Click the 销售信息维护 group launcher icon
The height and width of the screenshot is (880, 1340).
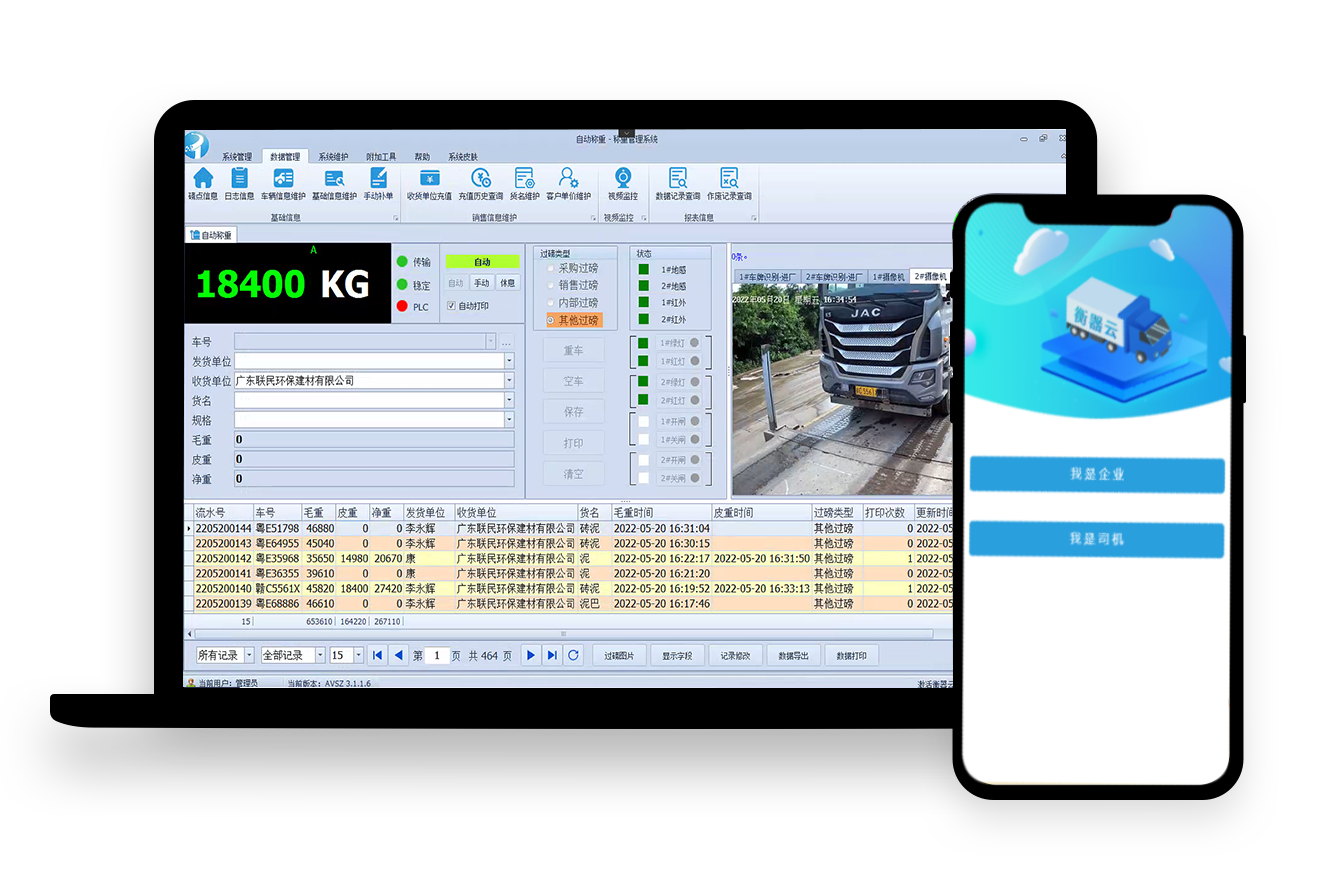(594, 217)
